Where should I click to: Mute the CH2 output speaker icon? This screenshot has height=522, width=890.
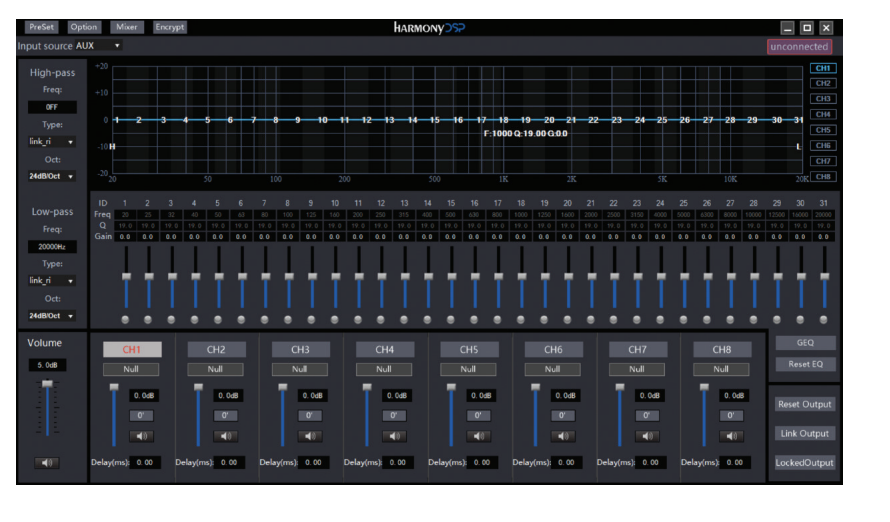click(226, 436)
